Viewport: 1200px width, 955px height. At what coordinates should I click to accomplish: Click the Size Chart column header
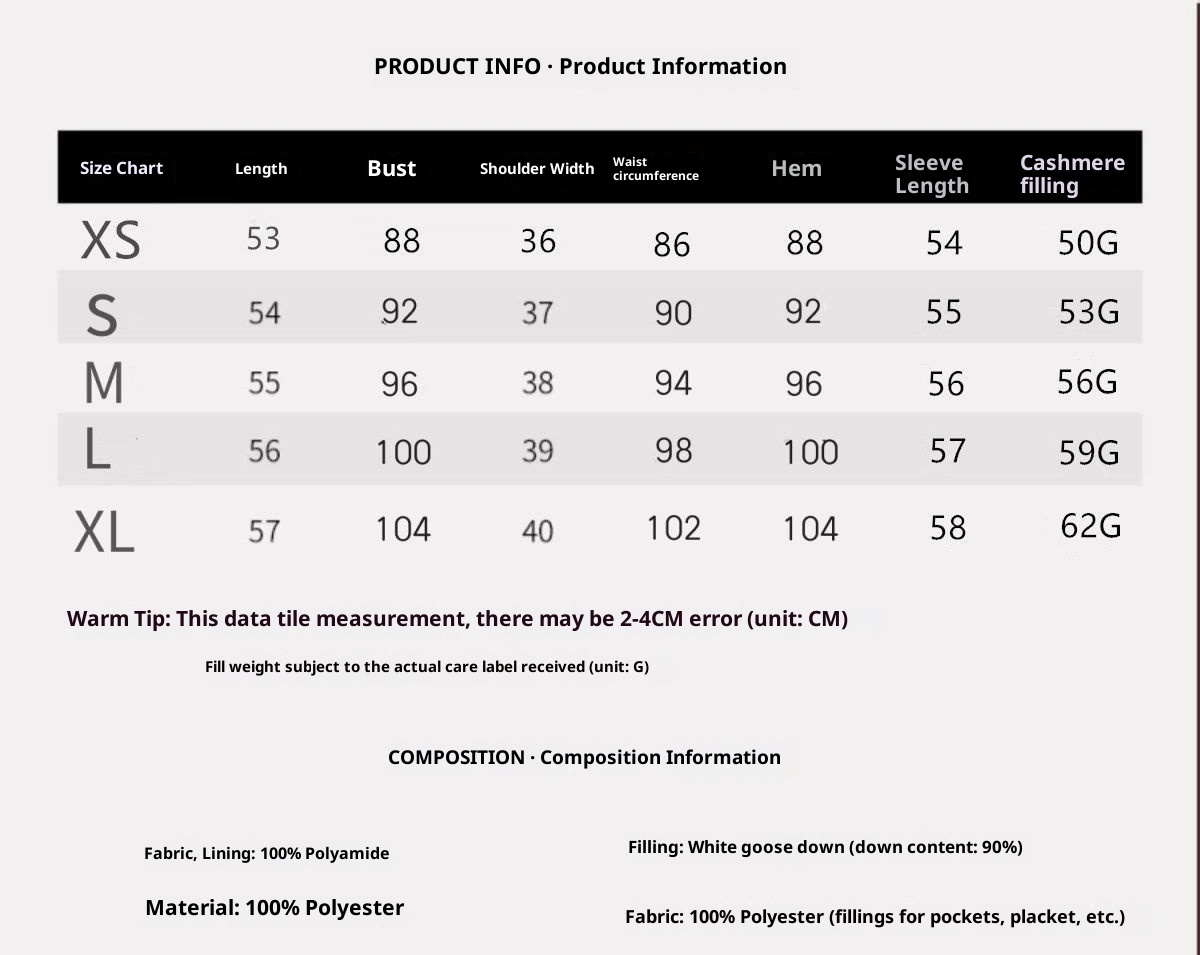pyautogui.click(x=121, y=168)
